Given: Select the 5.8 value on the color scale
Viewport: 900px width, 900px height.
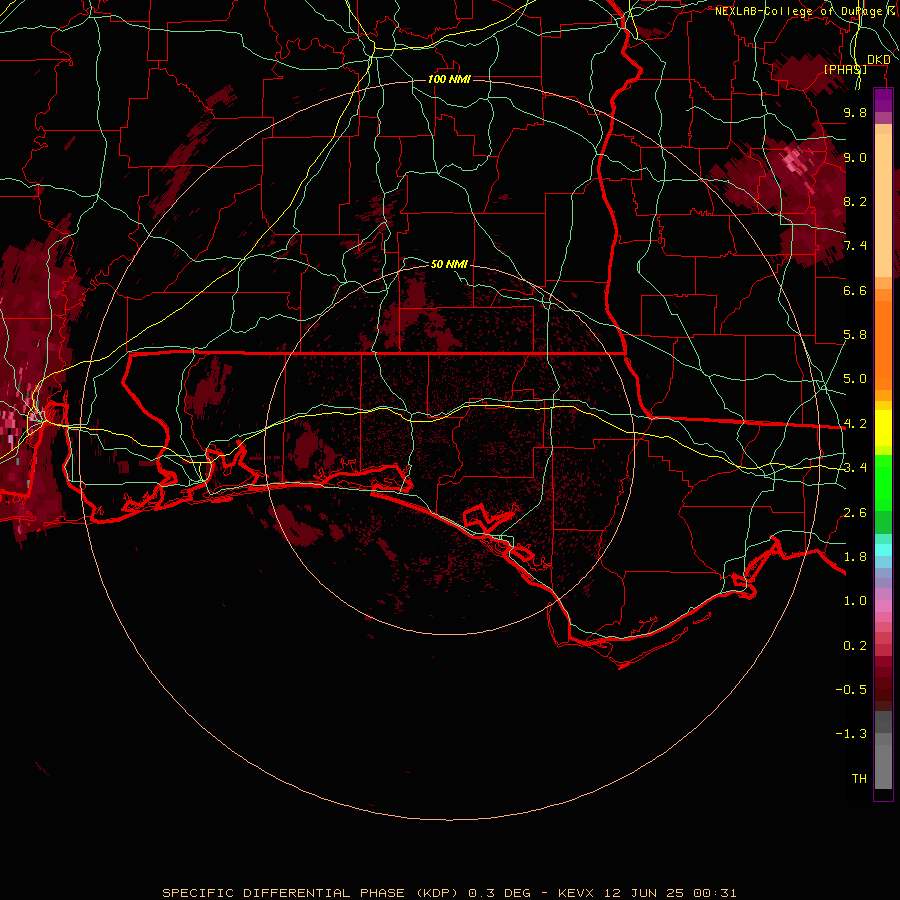Looking at the screenshot, I should tap(855, 335).
